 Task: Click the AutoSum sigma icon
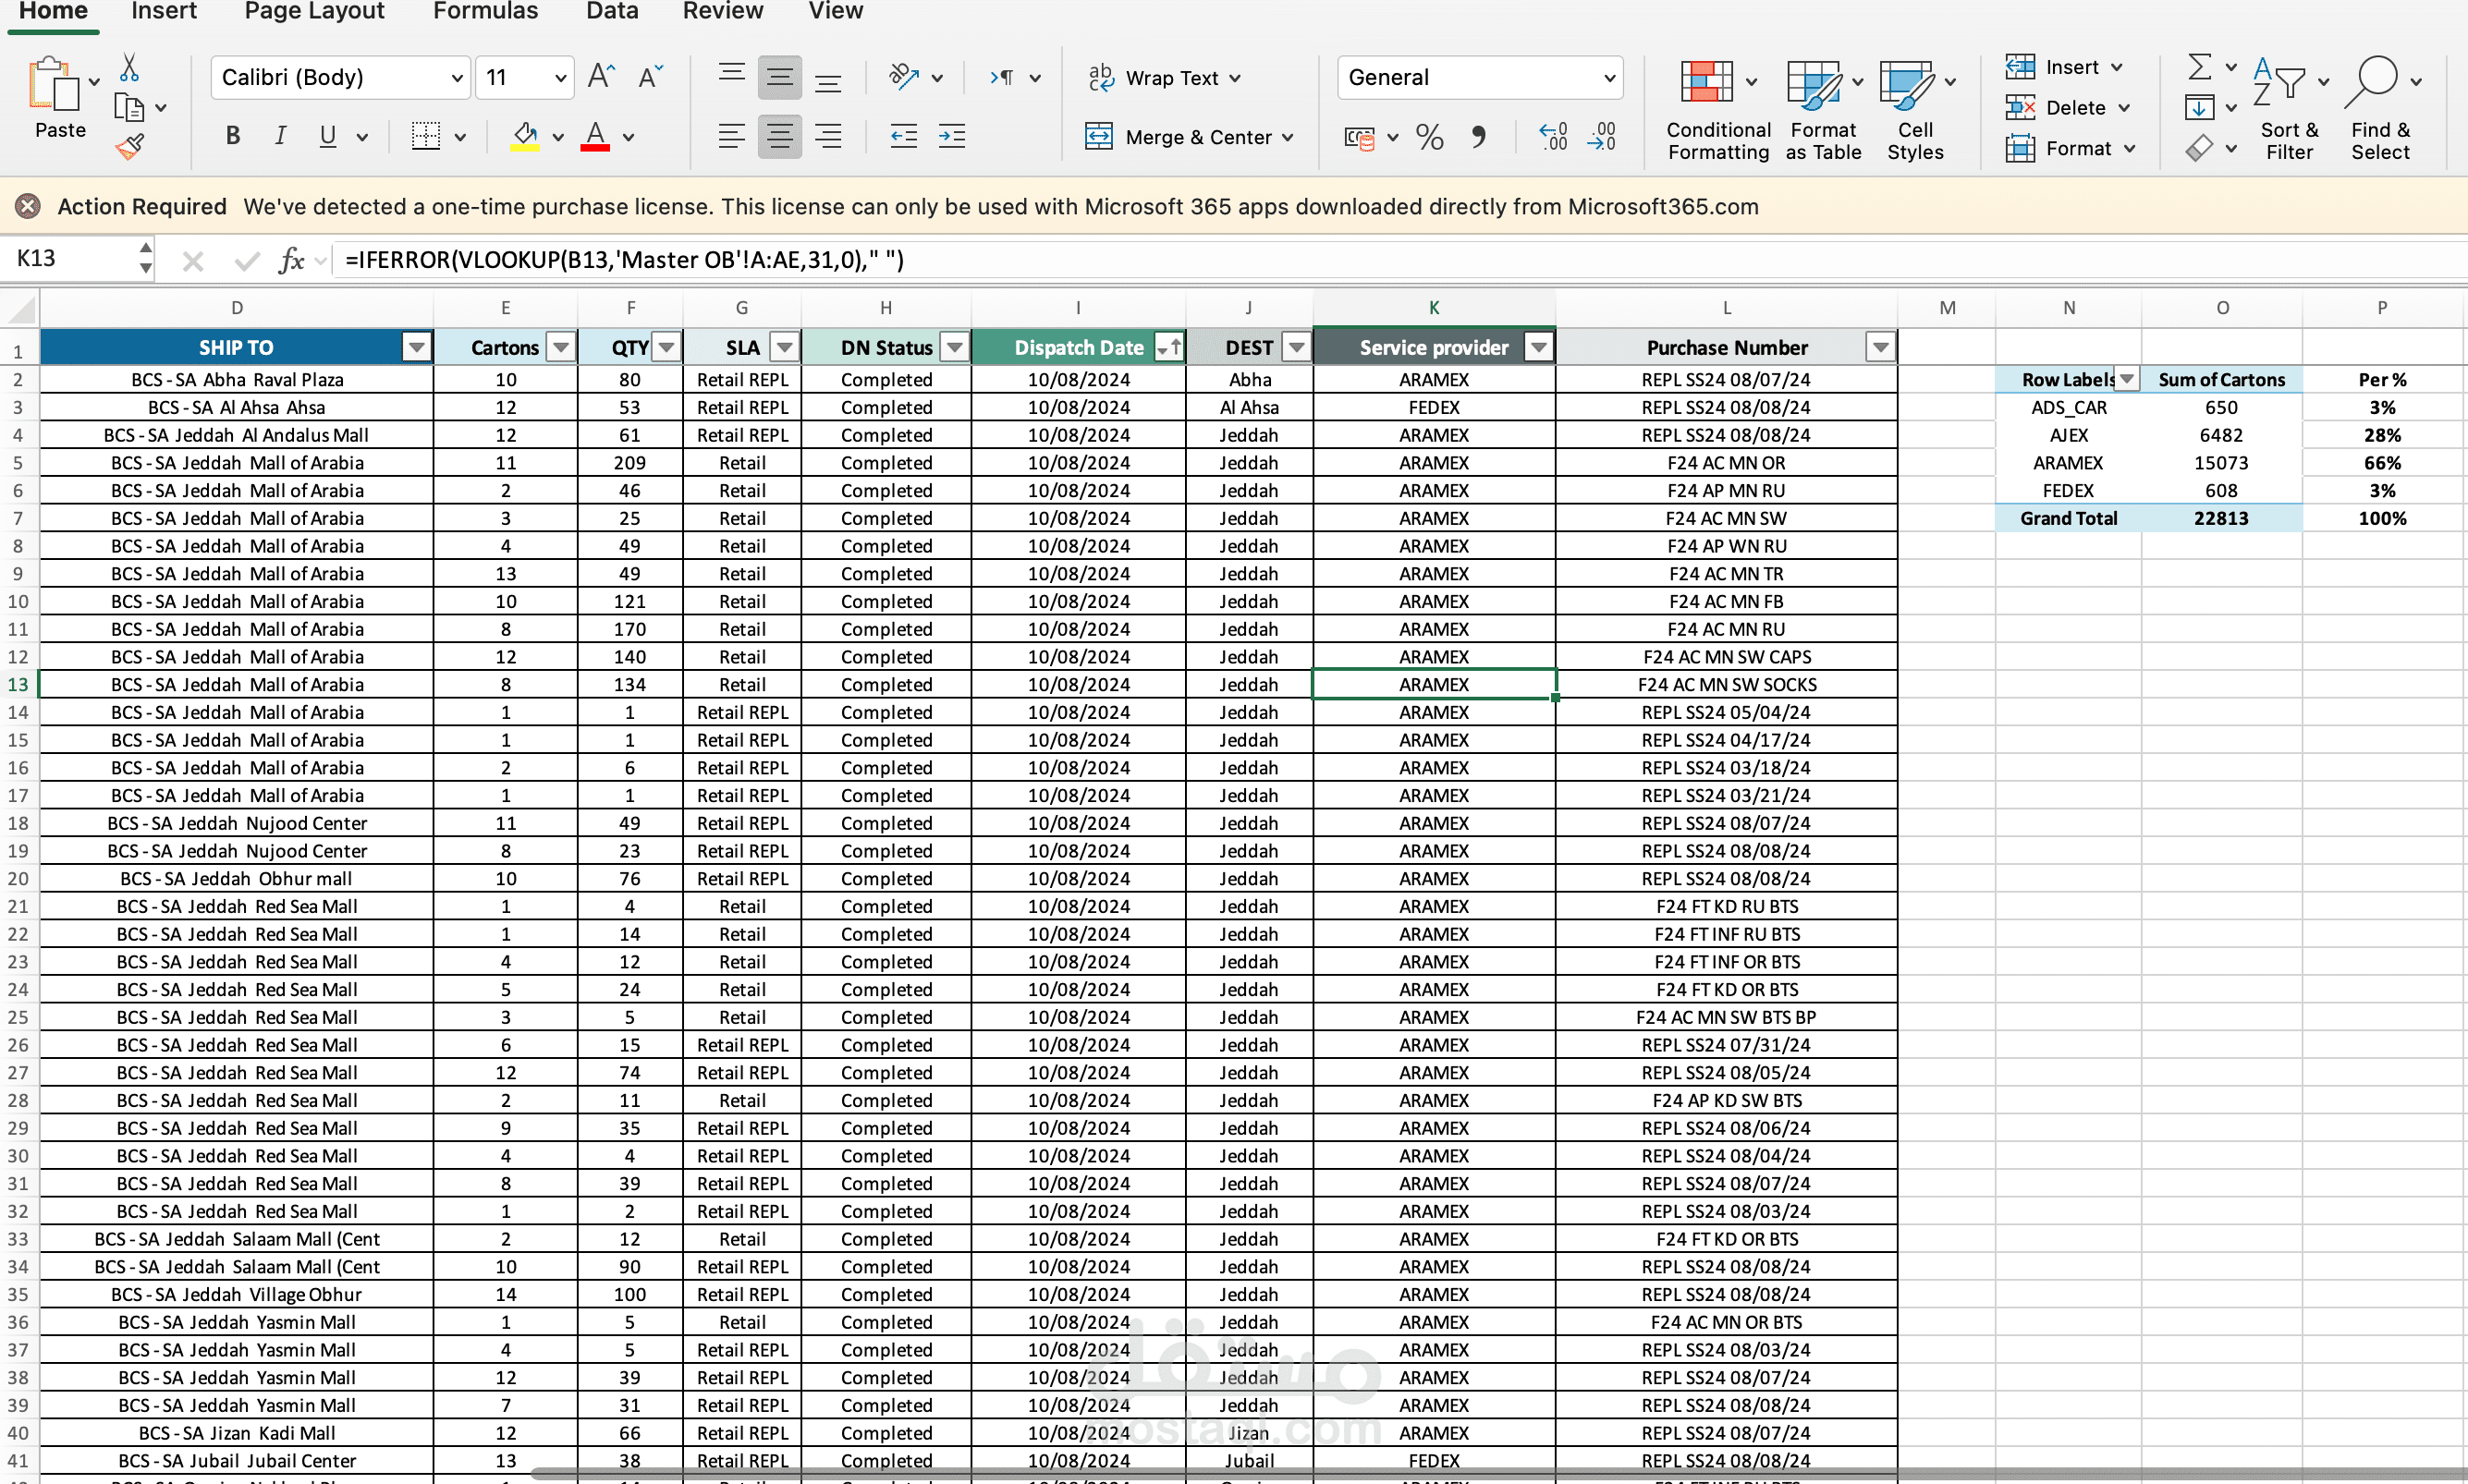pyautogui.click(x=2199, y=67)
